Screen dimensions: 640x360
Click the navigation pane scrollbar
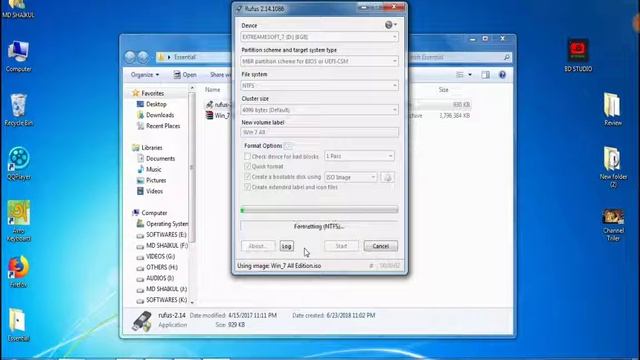click(191, 167)
